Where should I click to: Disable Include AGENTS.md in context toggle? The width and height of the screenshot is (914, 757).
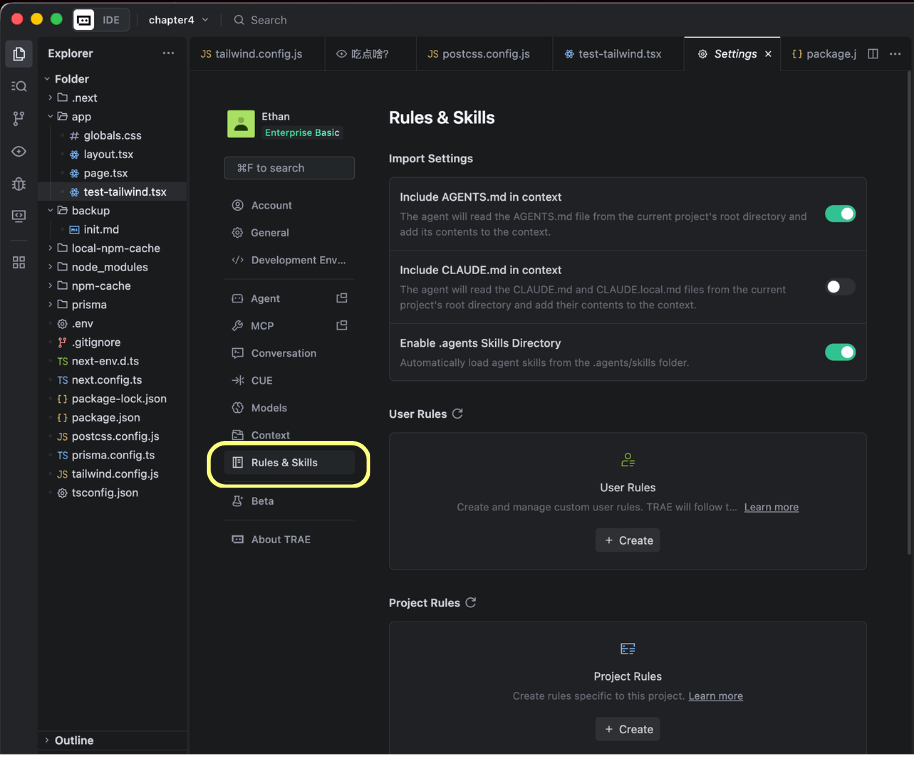click(x=839, y=213)
